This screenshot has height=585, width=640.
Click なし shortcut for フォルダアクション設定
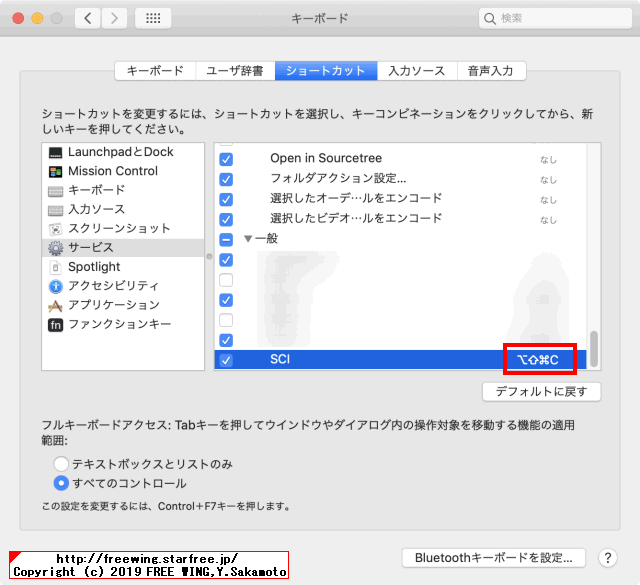point(548,180)
